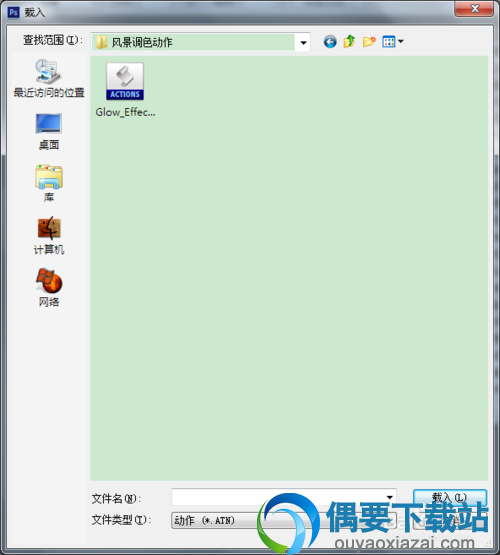Go to Desktop (桌面) in sidebar
Viewport: 500px width, 555px height.
coord(48,131)
